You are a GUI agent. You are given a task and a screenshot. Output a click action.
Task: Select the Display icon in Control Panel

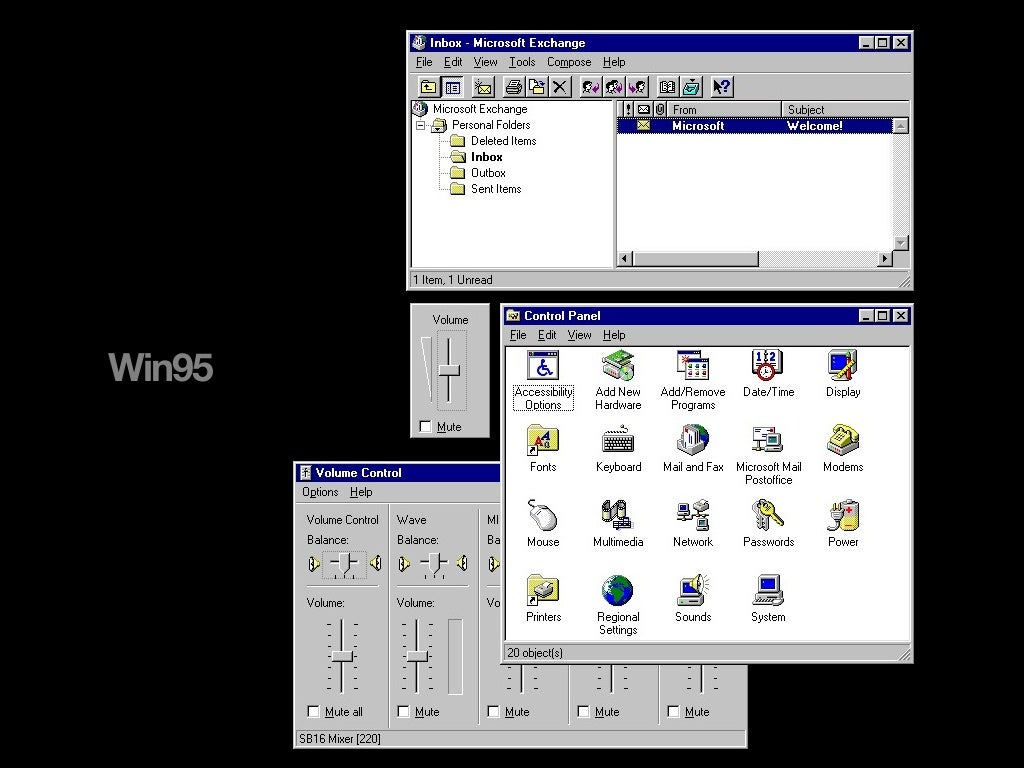coord(843,374)
